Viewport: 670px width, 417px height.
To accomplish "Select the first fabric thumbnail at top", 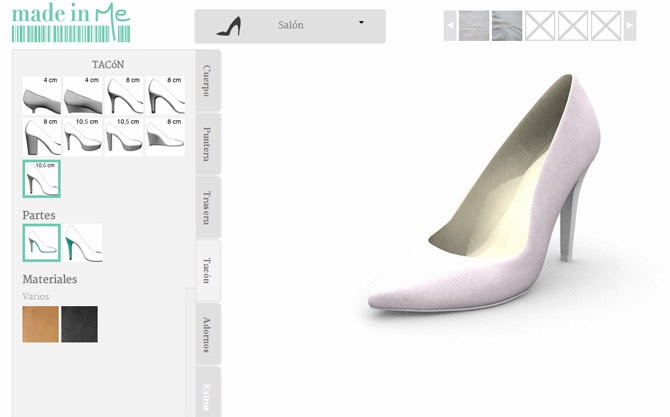I will pyautogui.click(x=474, y=25).
